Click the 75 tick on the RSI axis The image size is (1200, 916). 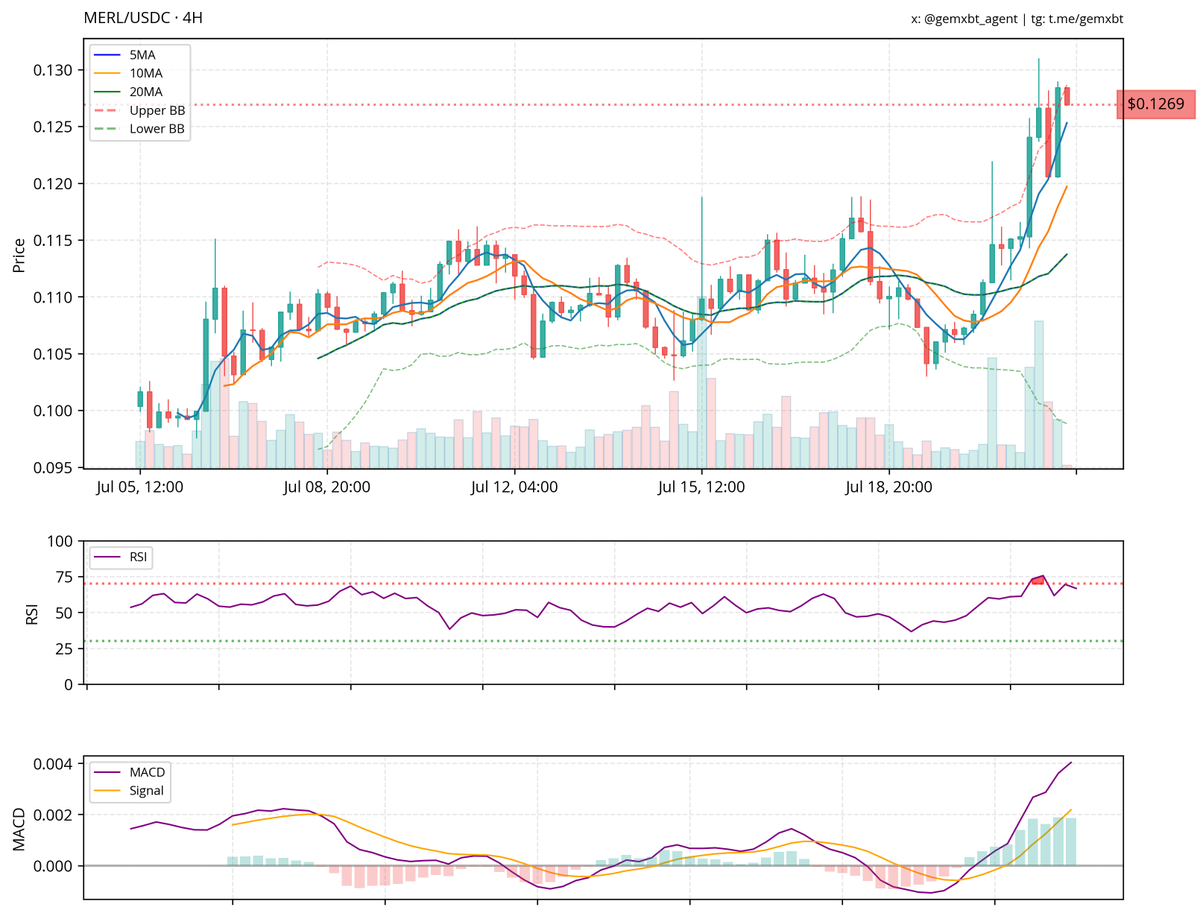click(x=66, y=577)
